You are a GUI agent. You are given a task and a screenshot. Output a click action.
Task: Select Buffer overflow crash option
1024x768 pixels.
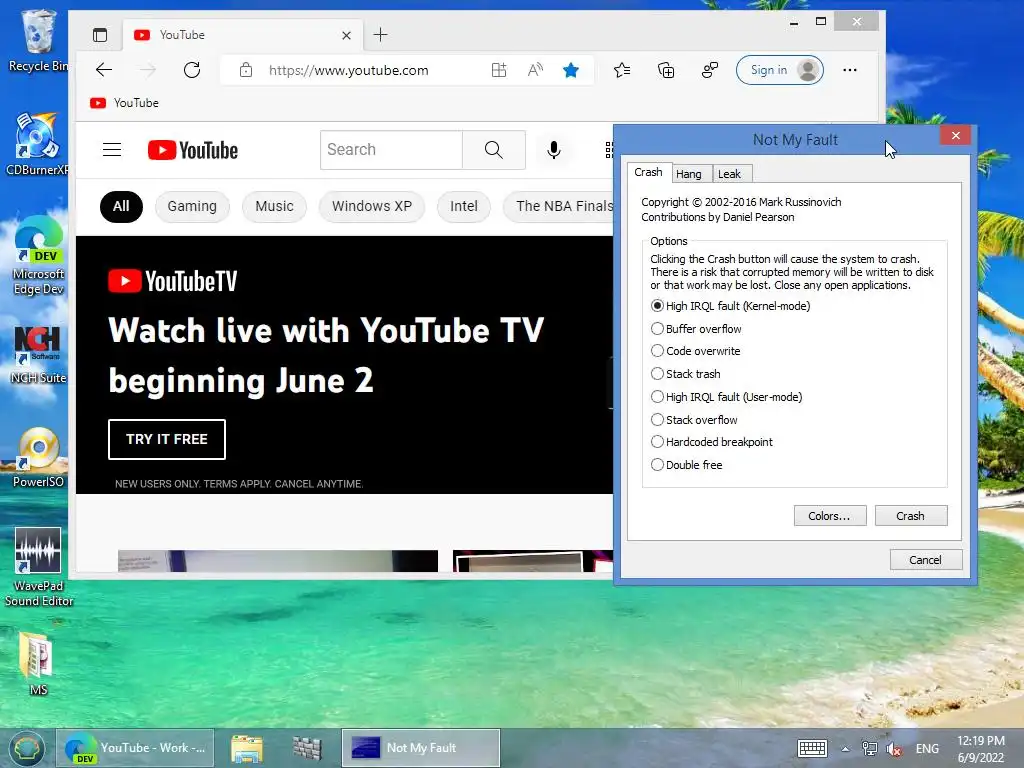(696, 328)
